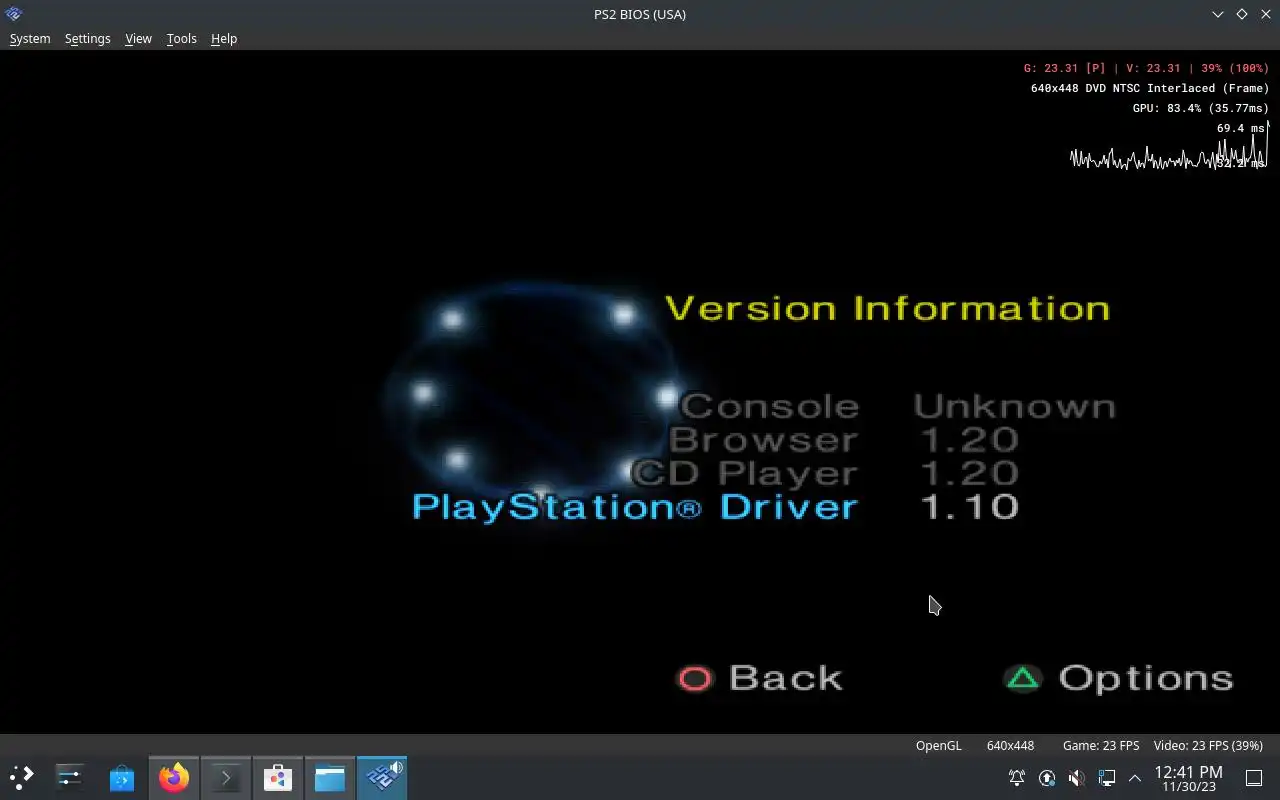Click the show desktop button

click(1254, 777)
